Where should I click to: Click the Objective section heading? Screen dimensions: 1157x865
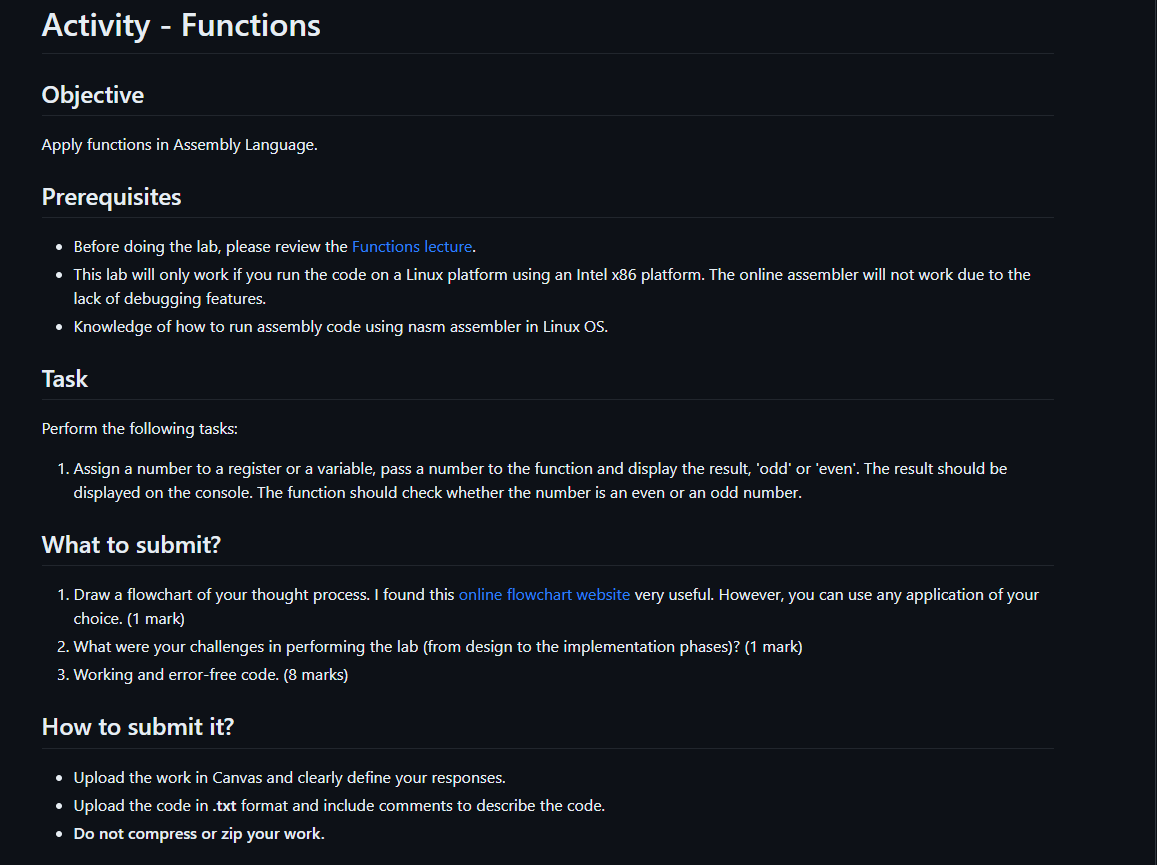93,95
